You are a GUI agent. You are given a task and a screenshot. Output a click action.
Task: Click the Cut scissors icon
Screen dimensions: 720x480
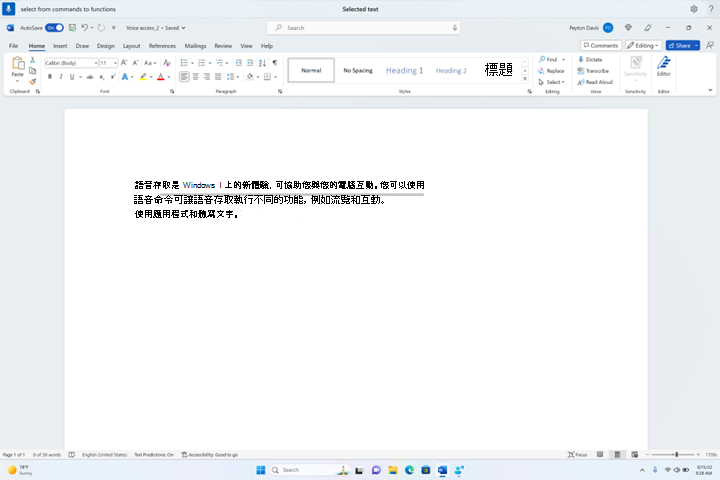click(x=33, y=60)
